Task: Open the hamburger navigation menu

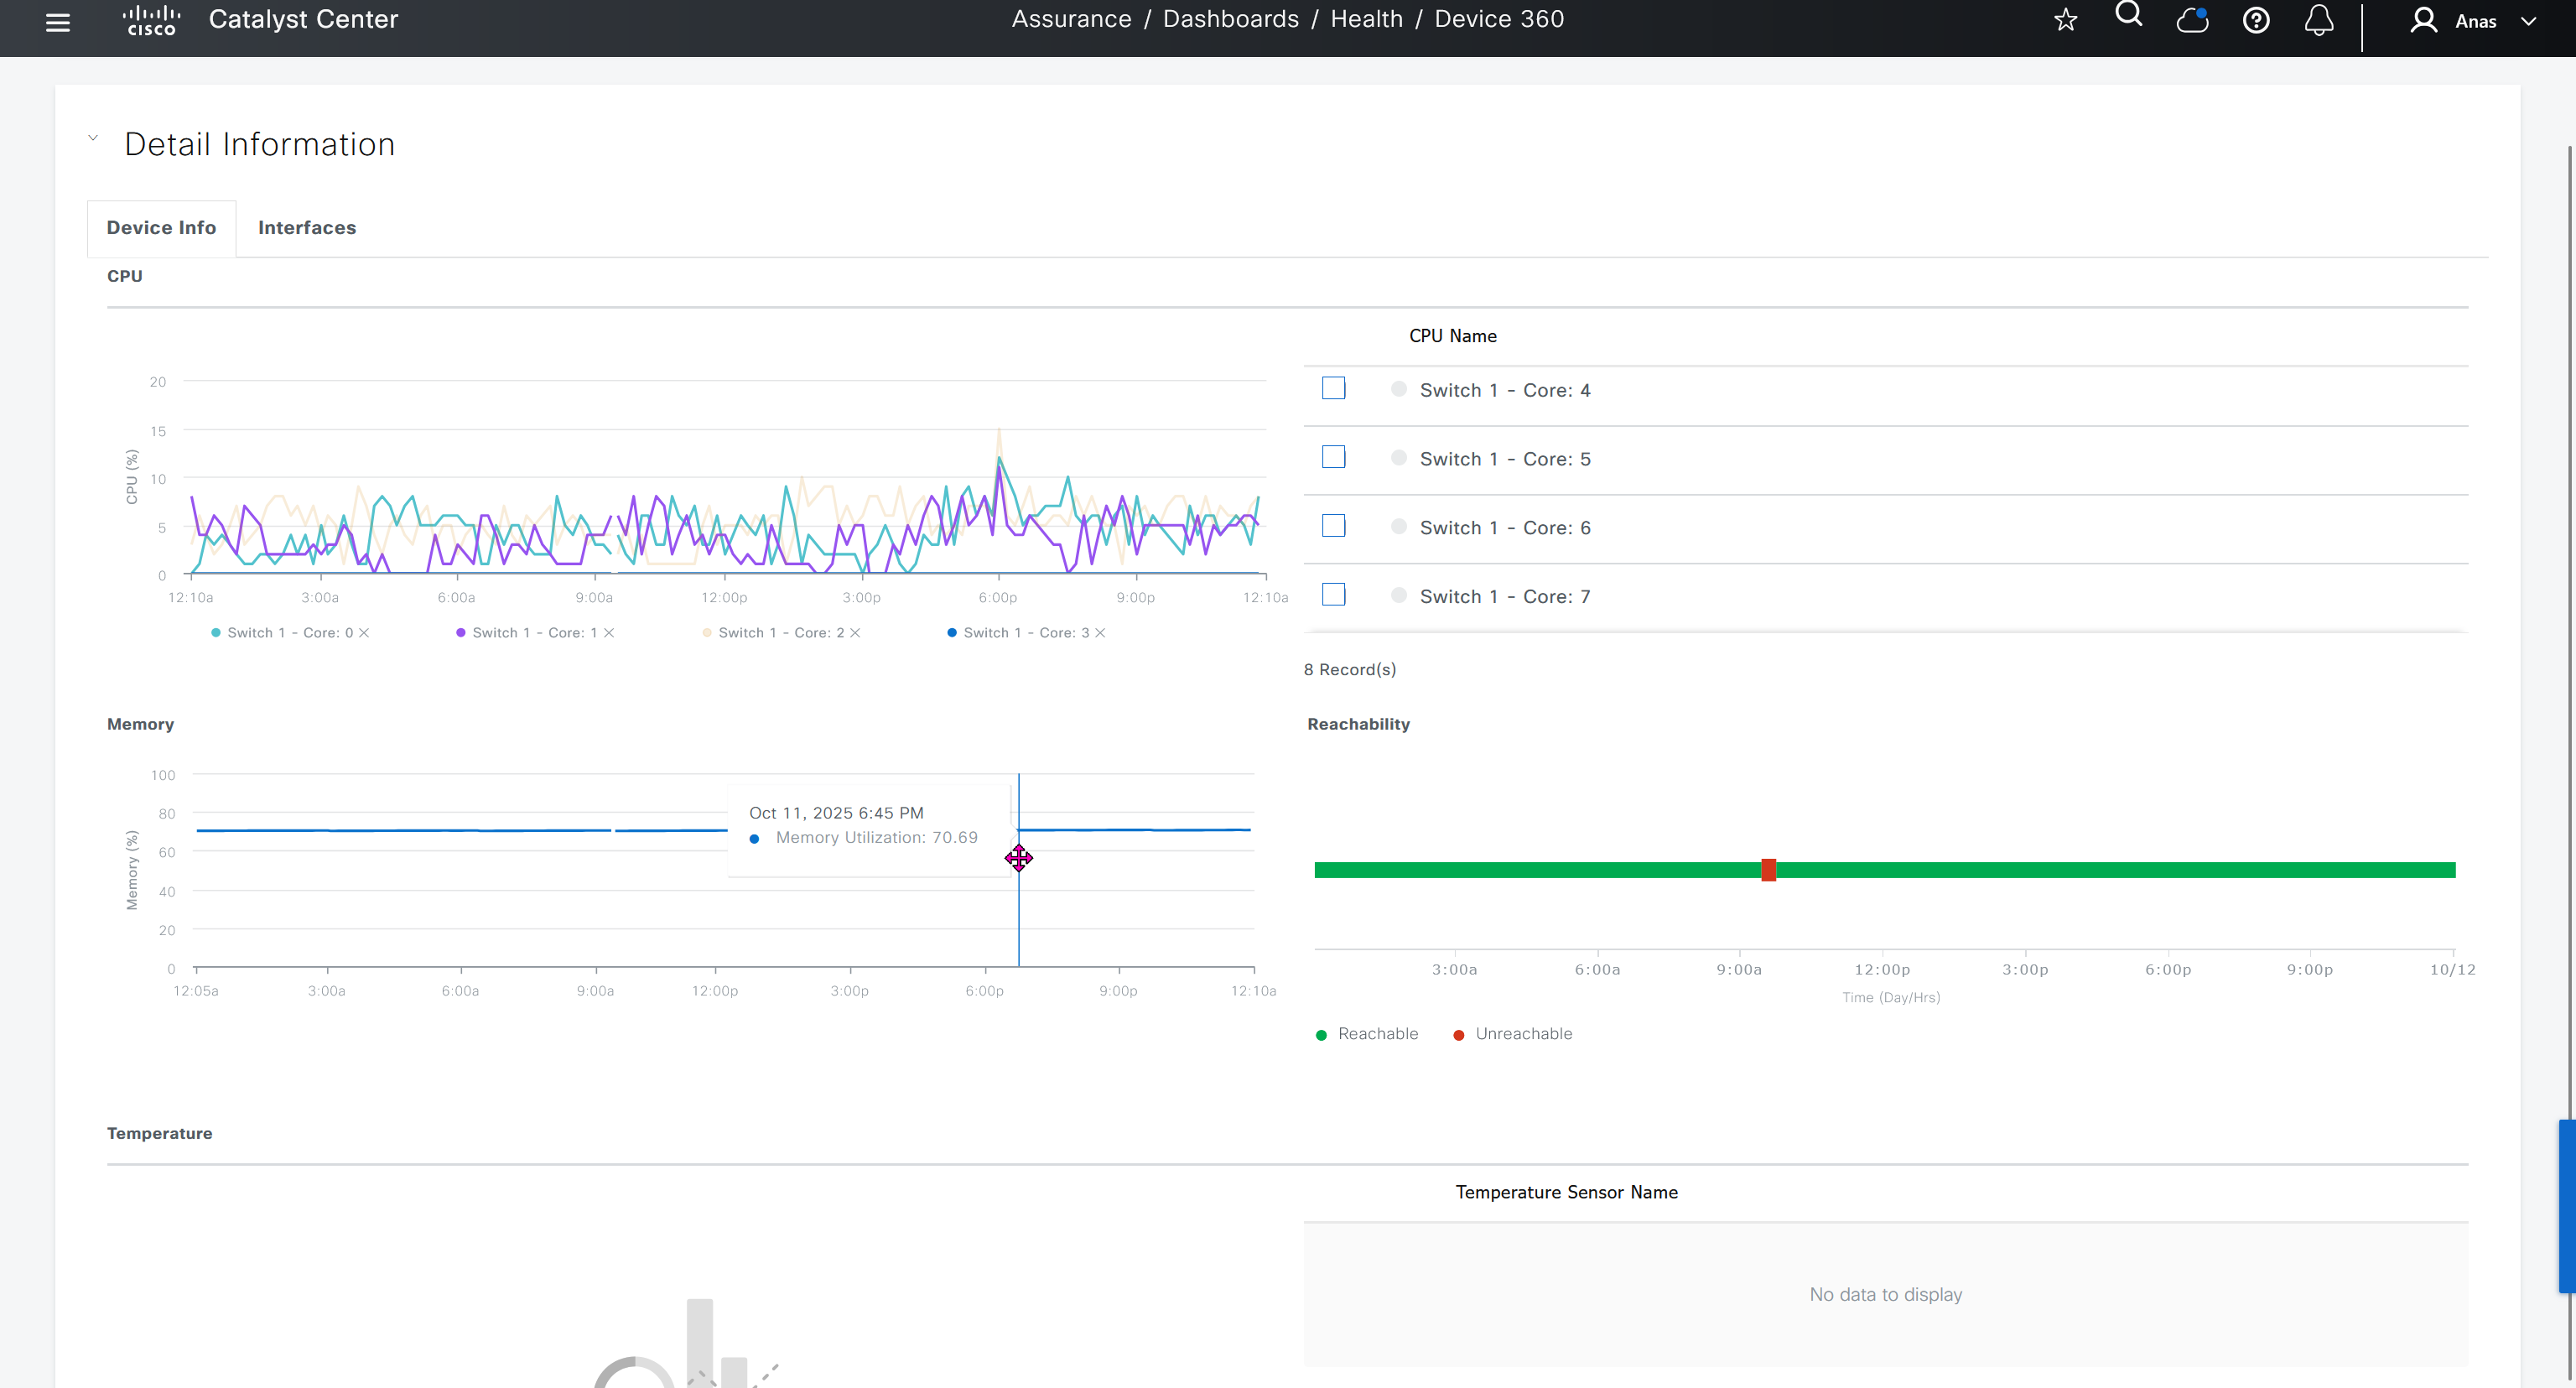Action: point(58,22)
